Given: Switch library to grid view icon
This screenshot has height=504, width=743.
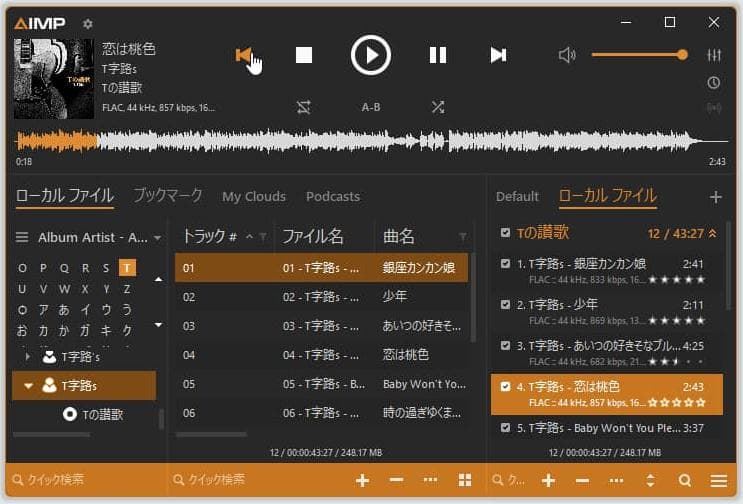Looking at the screenshot, I should pos(465,480).
